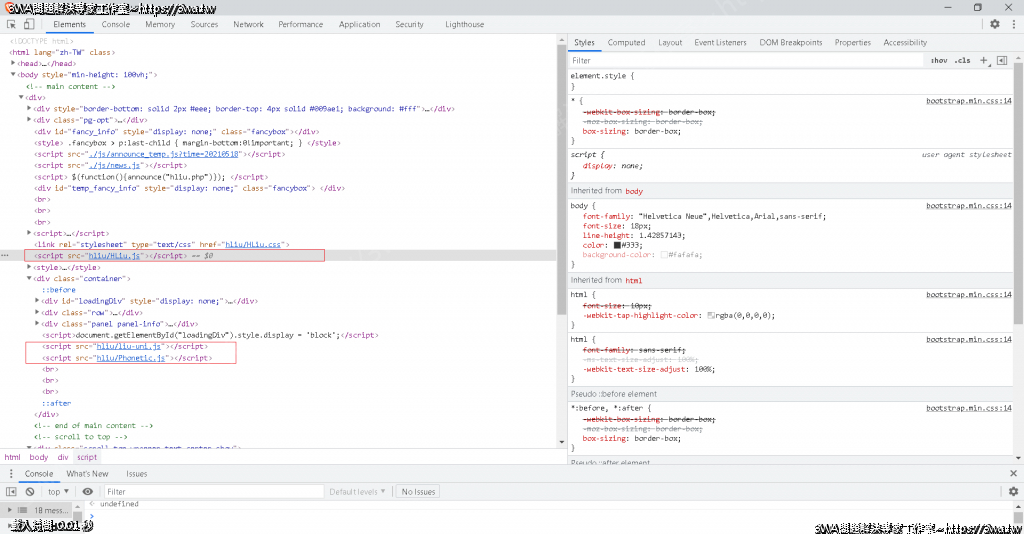Open the DevTools three-dot customize menu
The image size is (1024, 534).
click(1012, 24)
